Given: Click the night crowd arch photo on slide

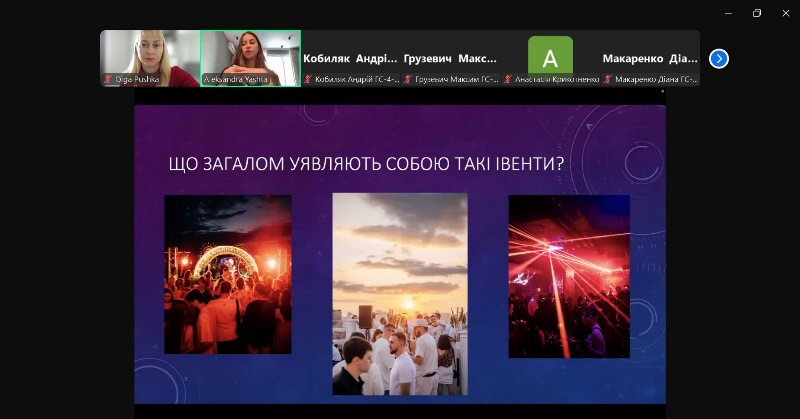Looking at the screenshot, I should [x=228, y=275].
